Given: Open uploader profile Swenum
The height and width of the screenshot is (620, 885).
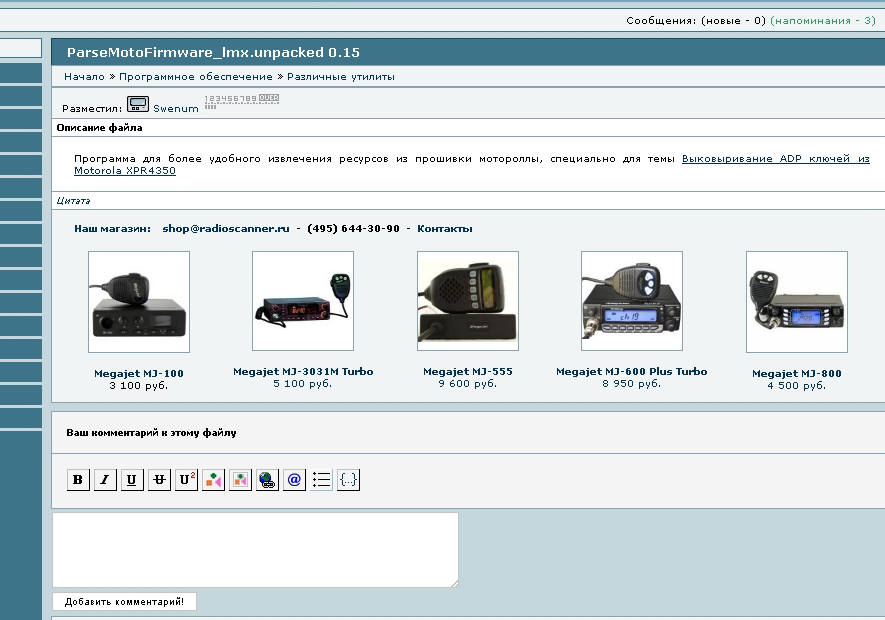Looking at the screenshot, I should click(176, 108).
